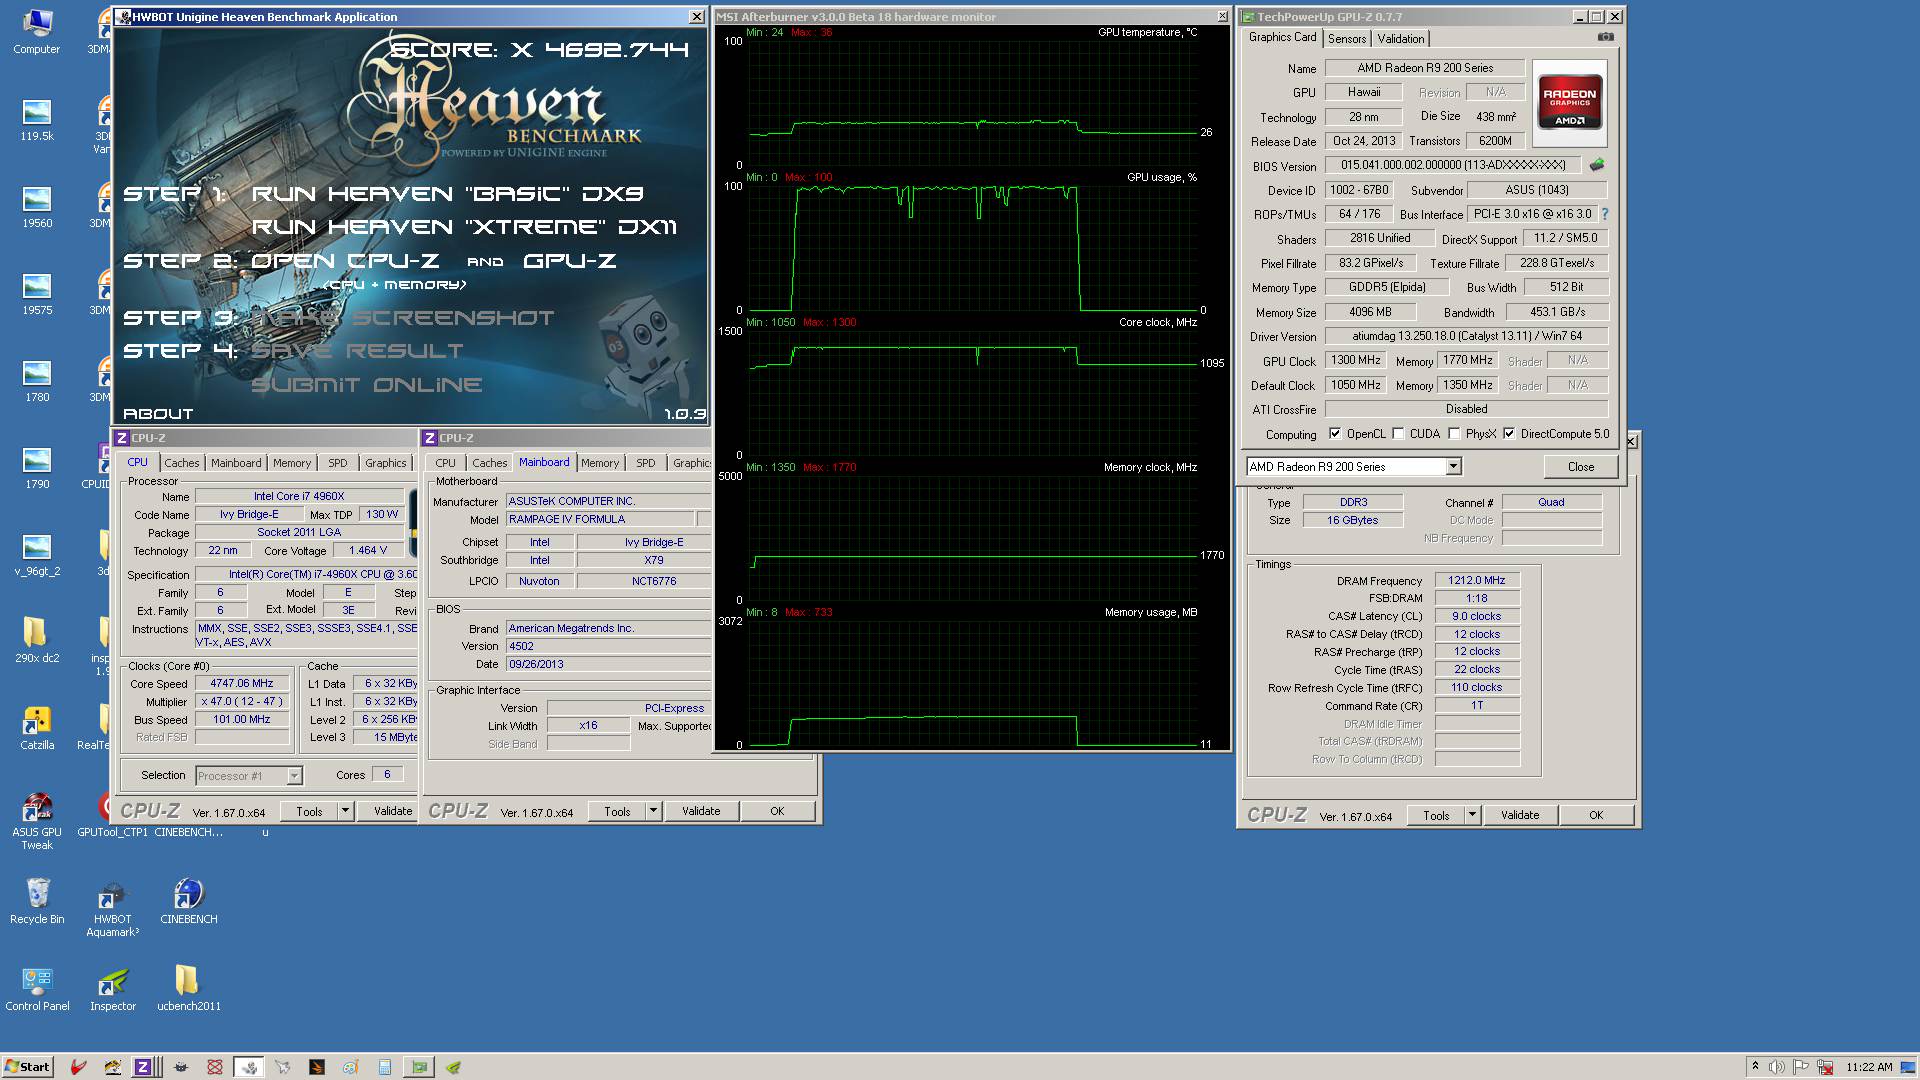Run Heaven "Xtreme" DX11 benchmark
Image resolution: width=1920 pixels, height=1080 pixels.
tap(464, 227)
